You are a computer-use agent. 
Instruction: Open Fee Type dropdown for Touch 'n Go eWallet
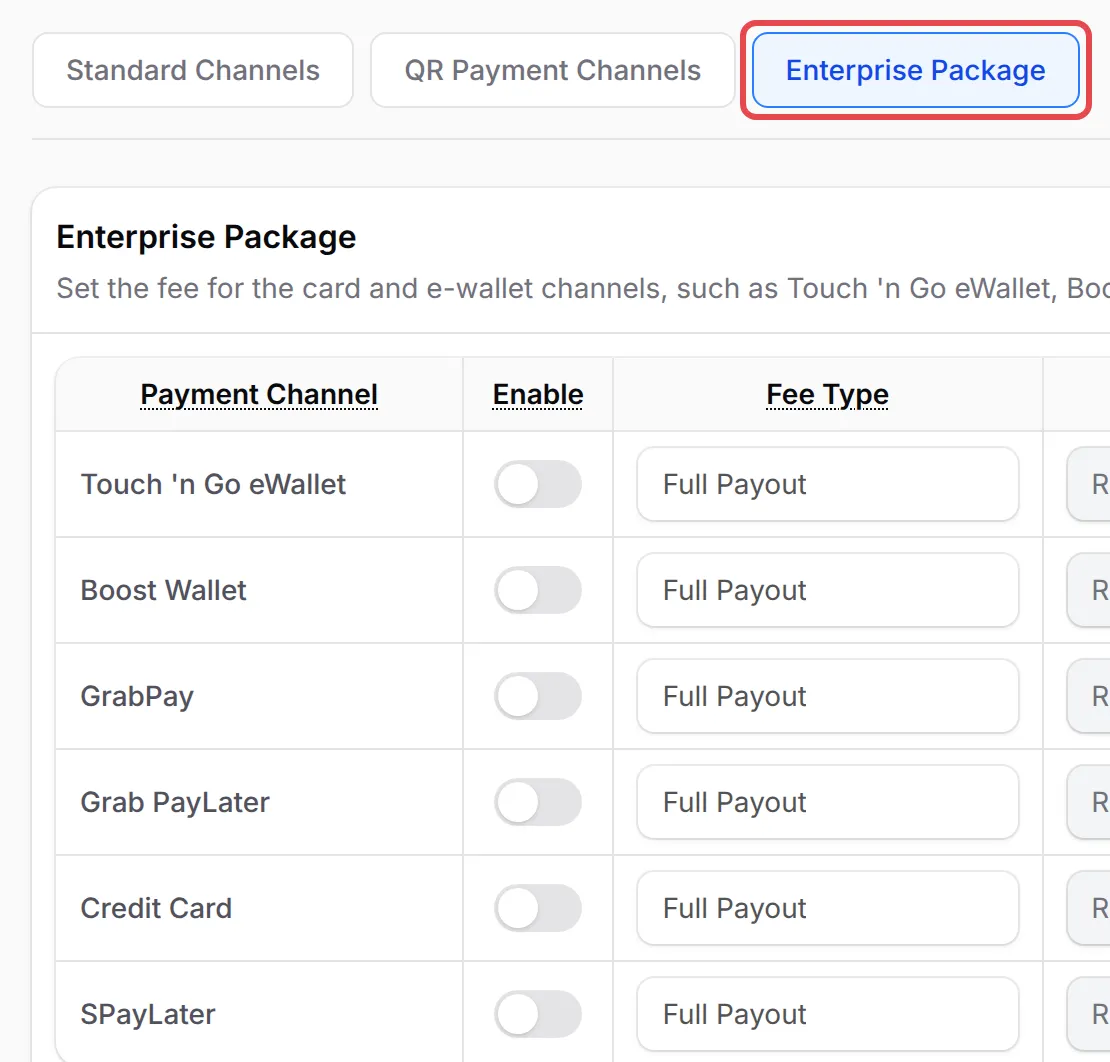coord(828,484)
